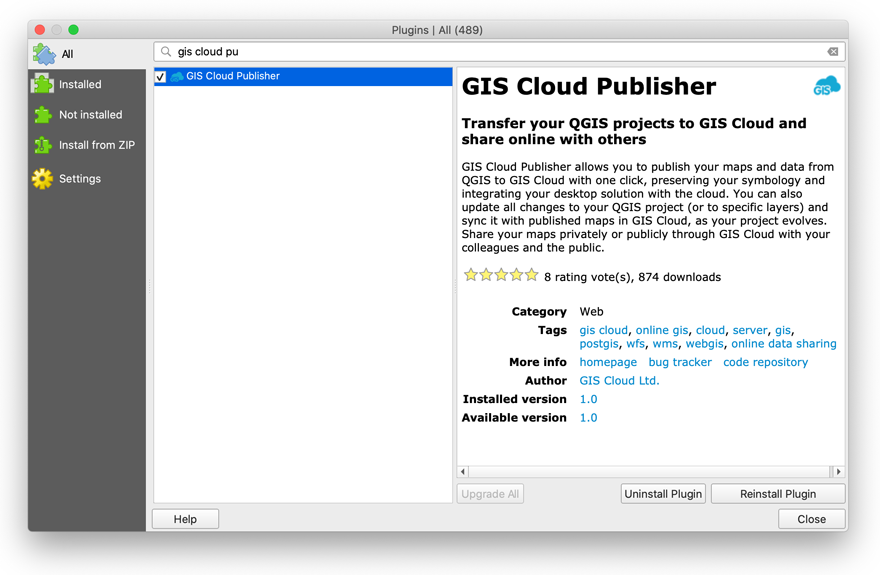880x575 pixels.
Task: Open the Install from ZIP tab
Action: click(87, 145)
